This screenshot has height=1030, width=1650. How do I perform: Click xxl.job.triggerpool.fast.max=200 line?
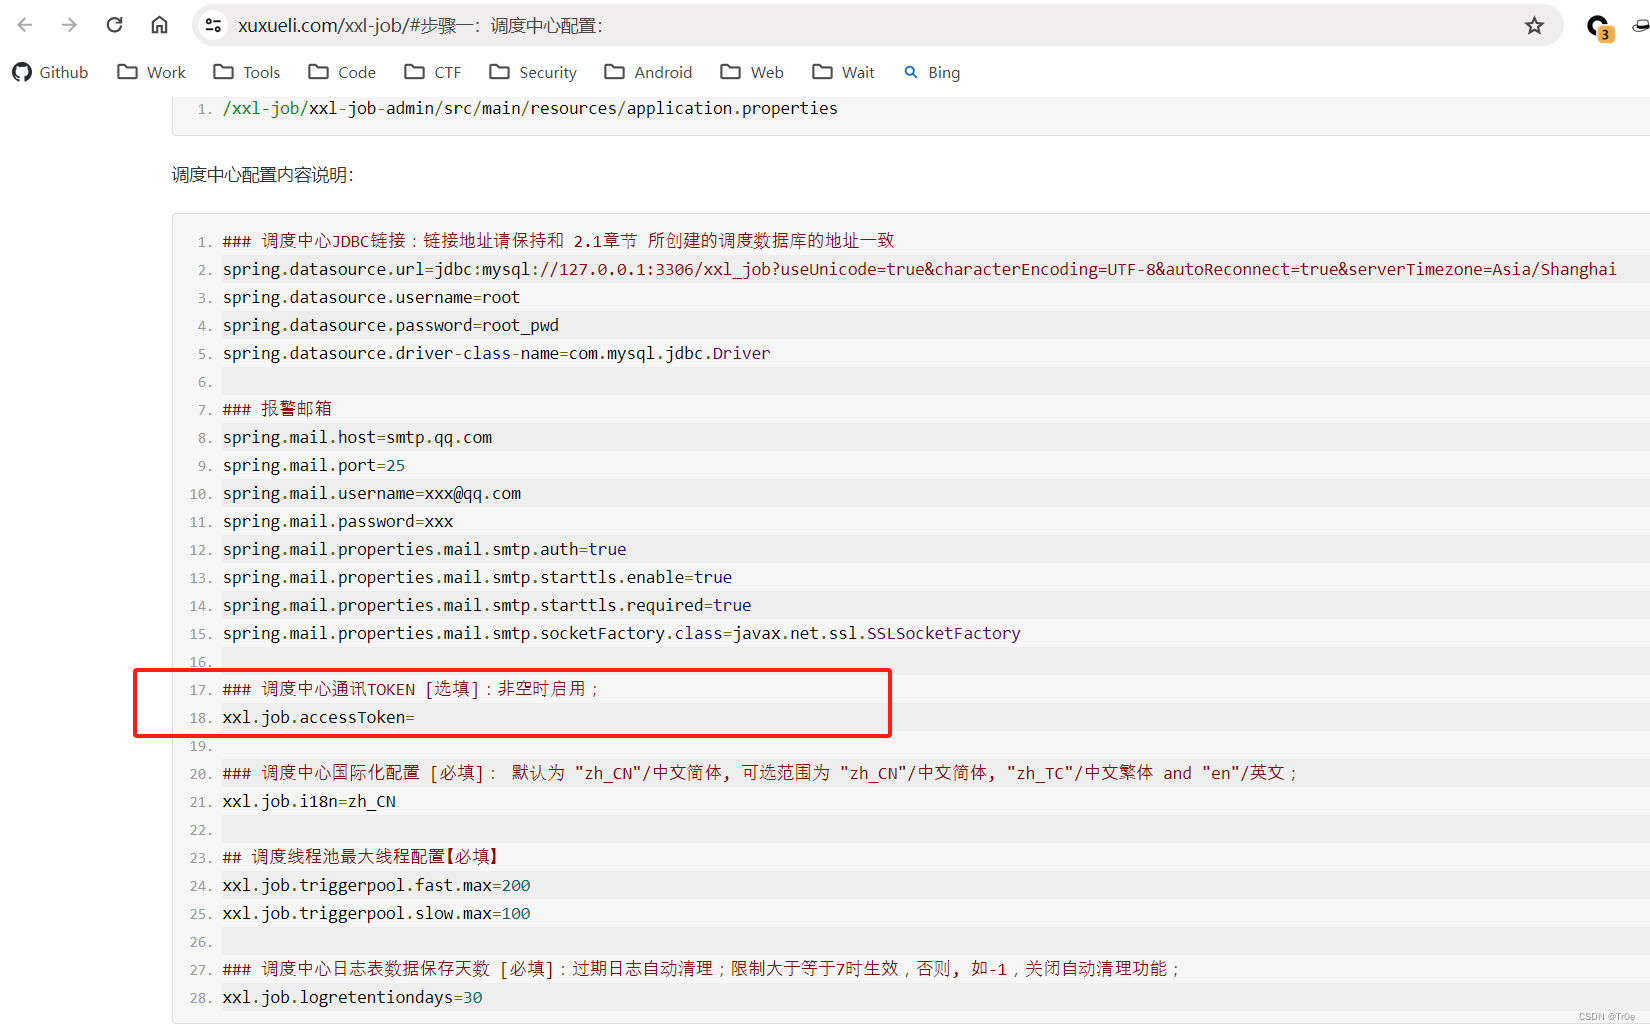[x=376, y=885]
